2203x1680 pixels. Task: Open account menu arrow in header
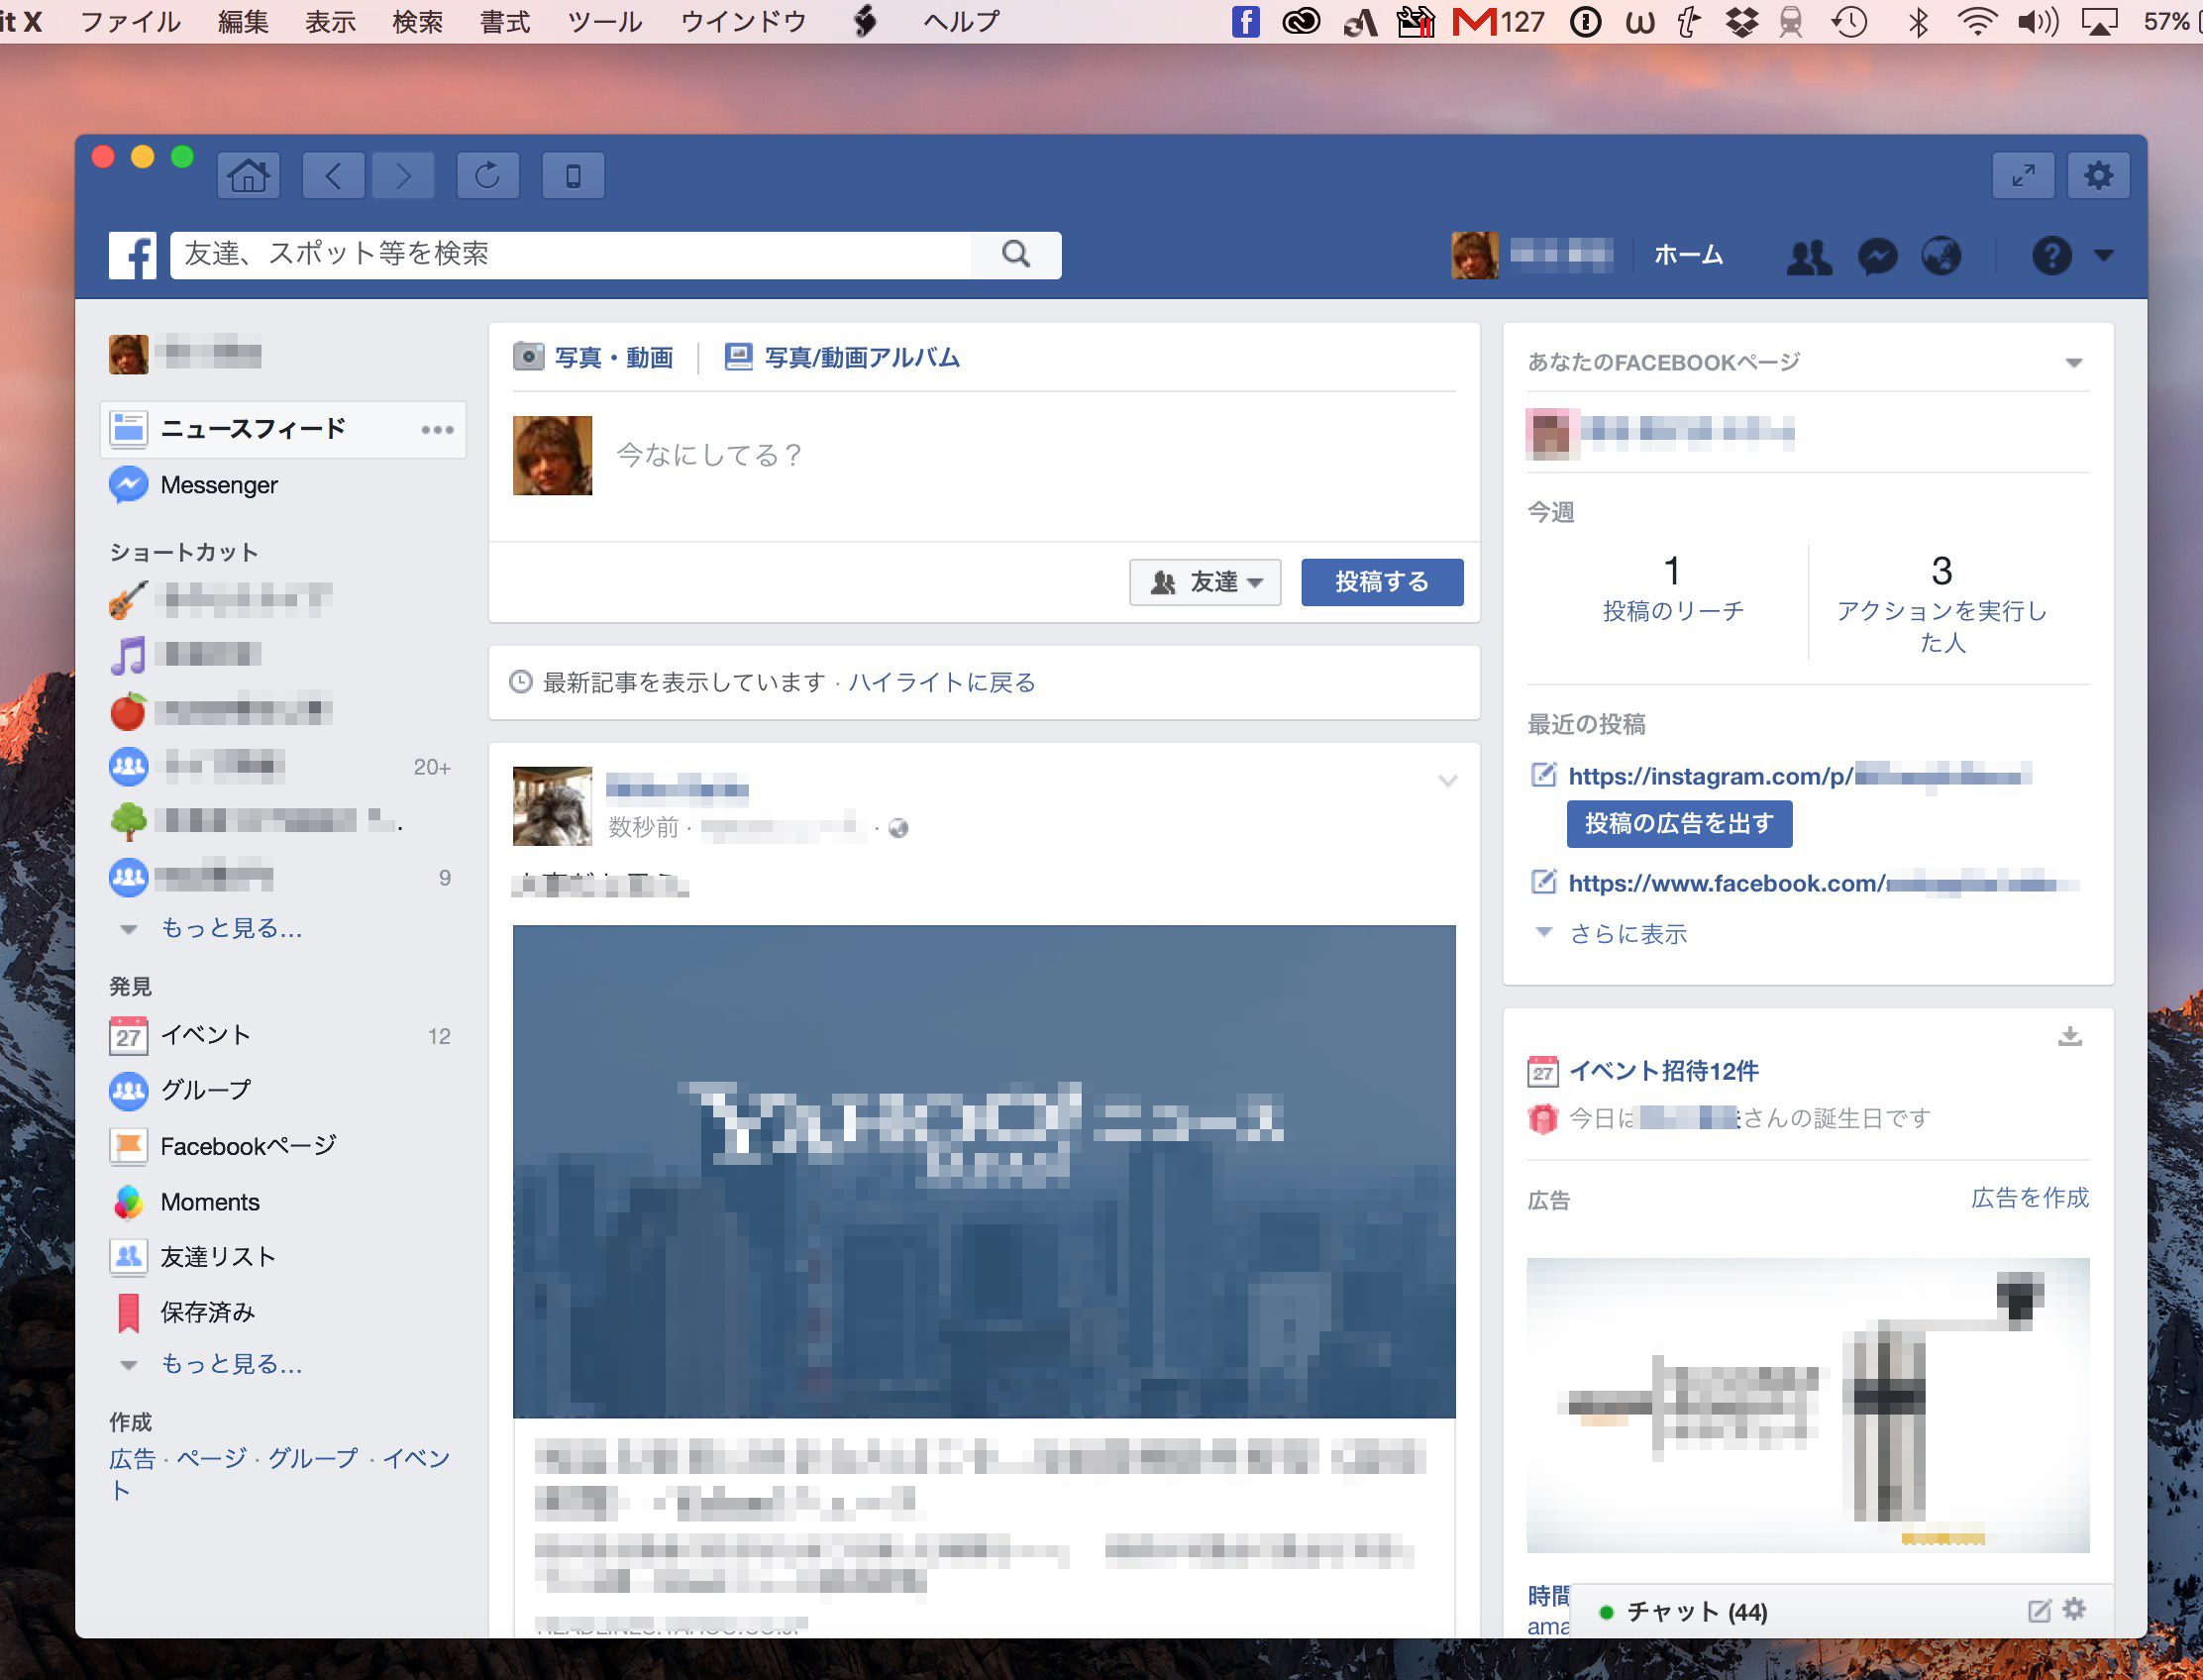(2103, 256)
